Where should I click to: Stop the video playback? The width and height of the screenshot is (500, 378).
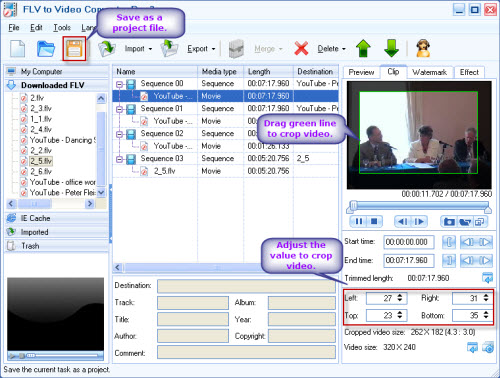(x=374, y=221)
